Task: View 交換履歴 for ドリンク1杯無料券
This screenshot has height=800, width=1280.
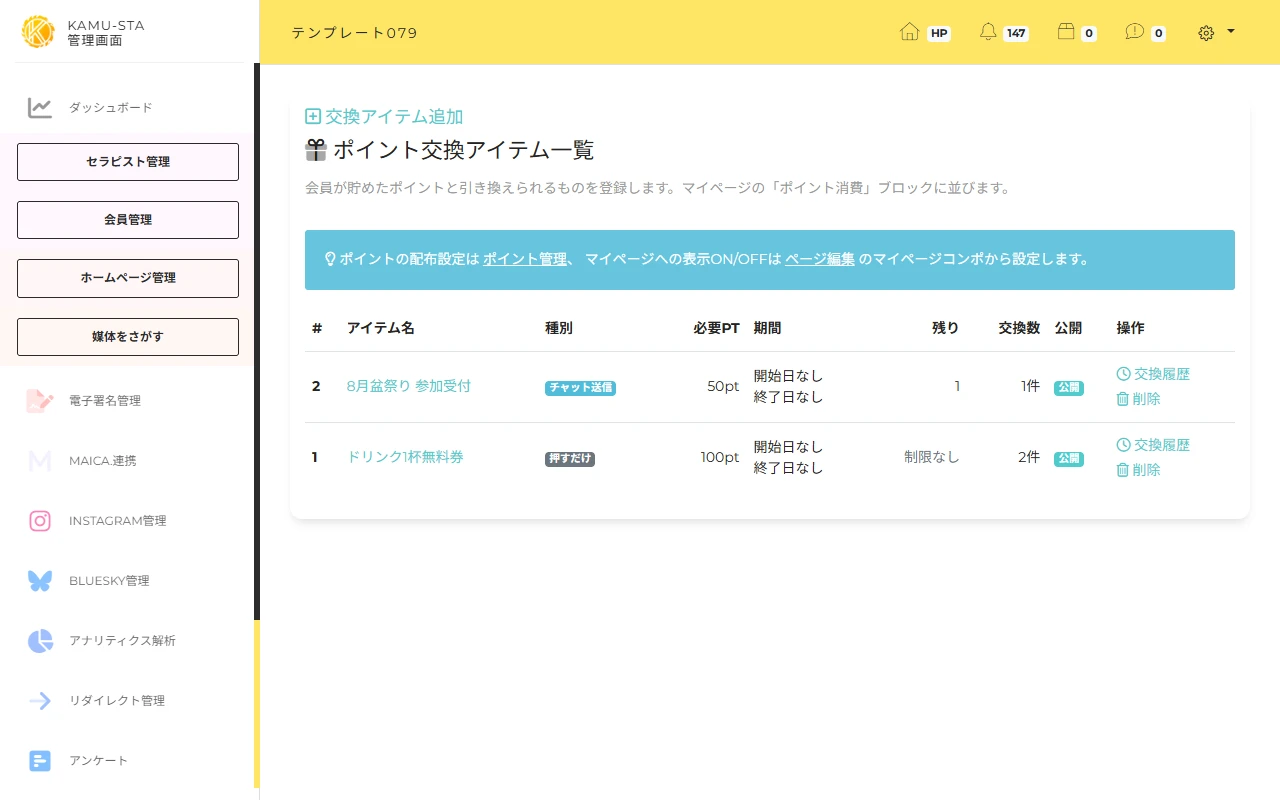Action: [x=1153, y=445]
